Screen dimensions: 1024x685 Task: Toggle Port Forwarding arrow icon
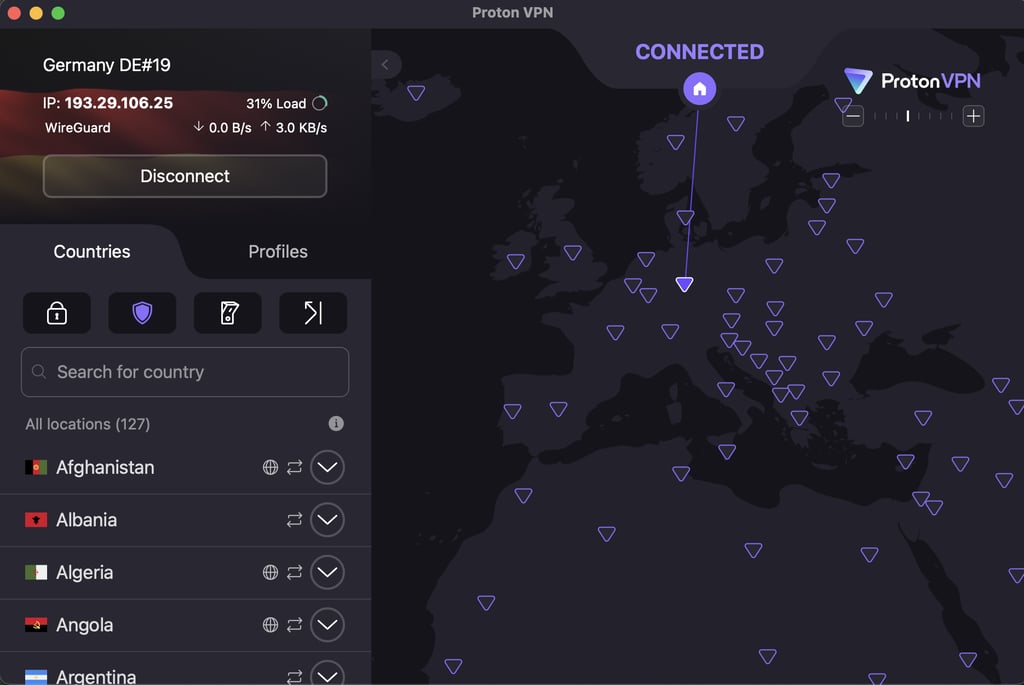coord(313,313)
